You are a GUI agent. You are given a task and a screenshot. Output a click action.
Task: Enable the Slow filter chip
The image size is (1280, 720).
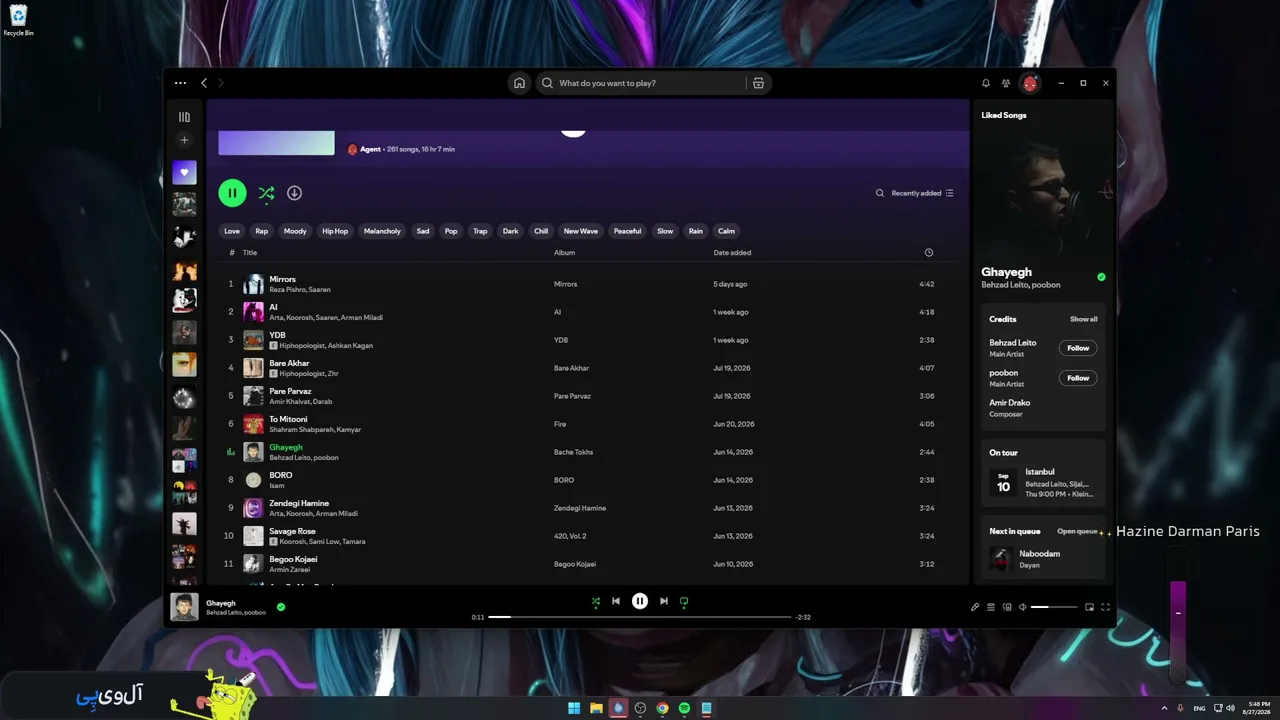click(x=665, y=231)
